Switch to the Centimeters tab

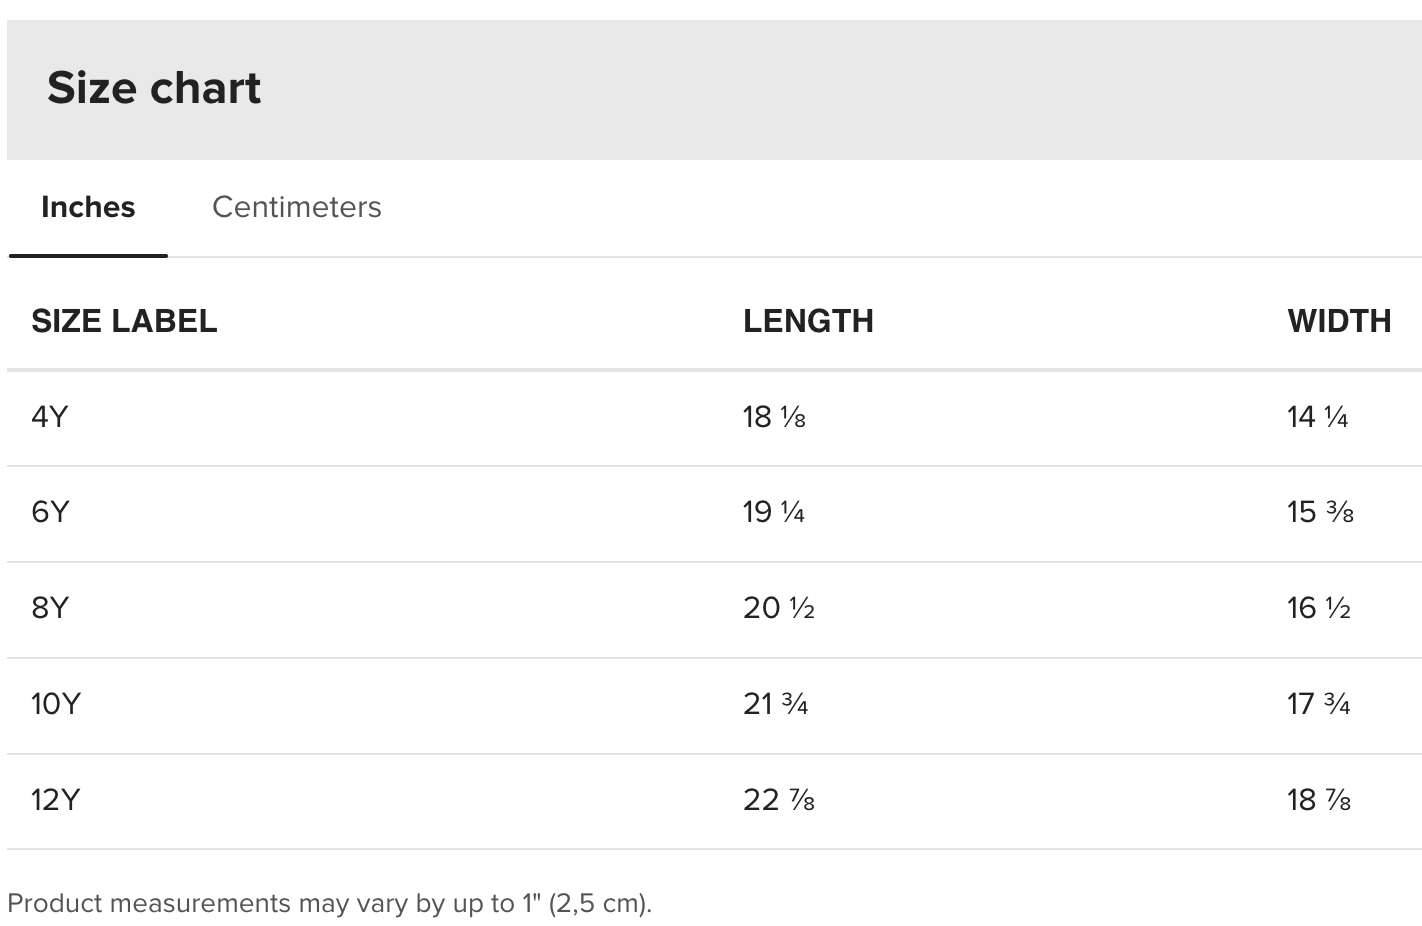click(x=296, y=207)
